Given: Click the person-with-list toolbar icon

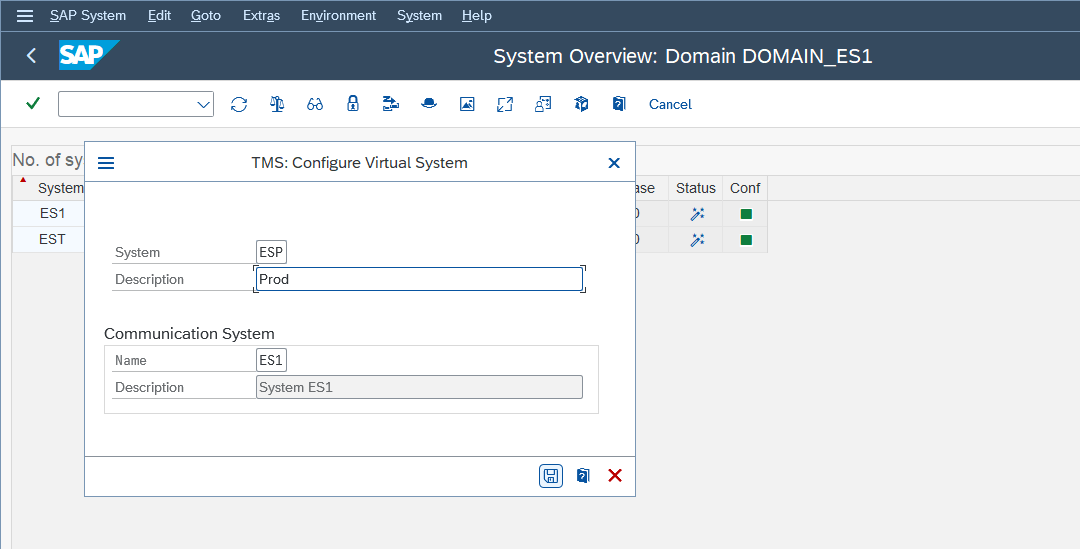Looking at the screenshot, I should pos(543,104).
